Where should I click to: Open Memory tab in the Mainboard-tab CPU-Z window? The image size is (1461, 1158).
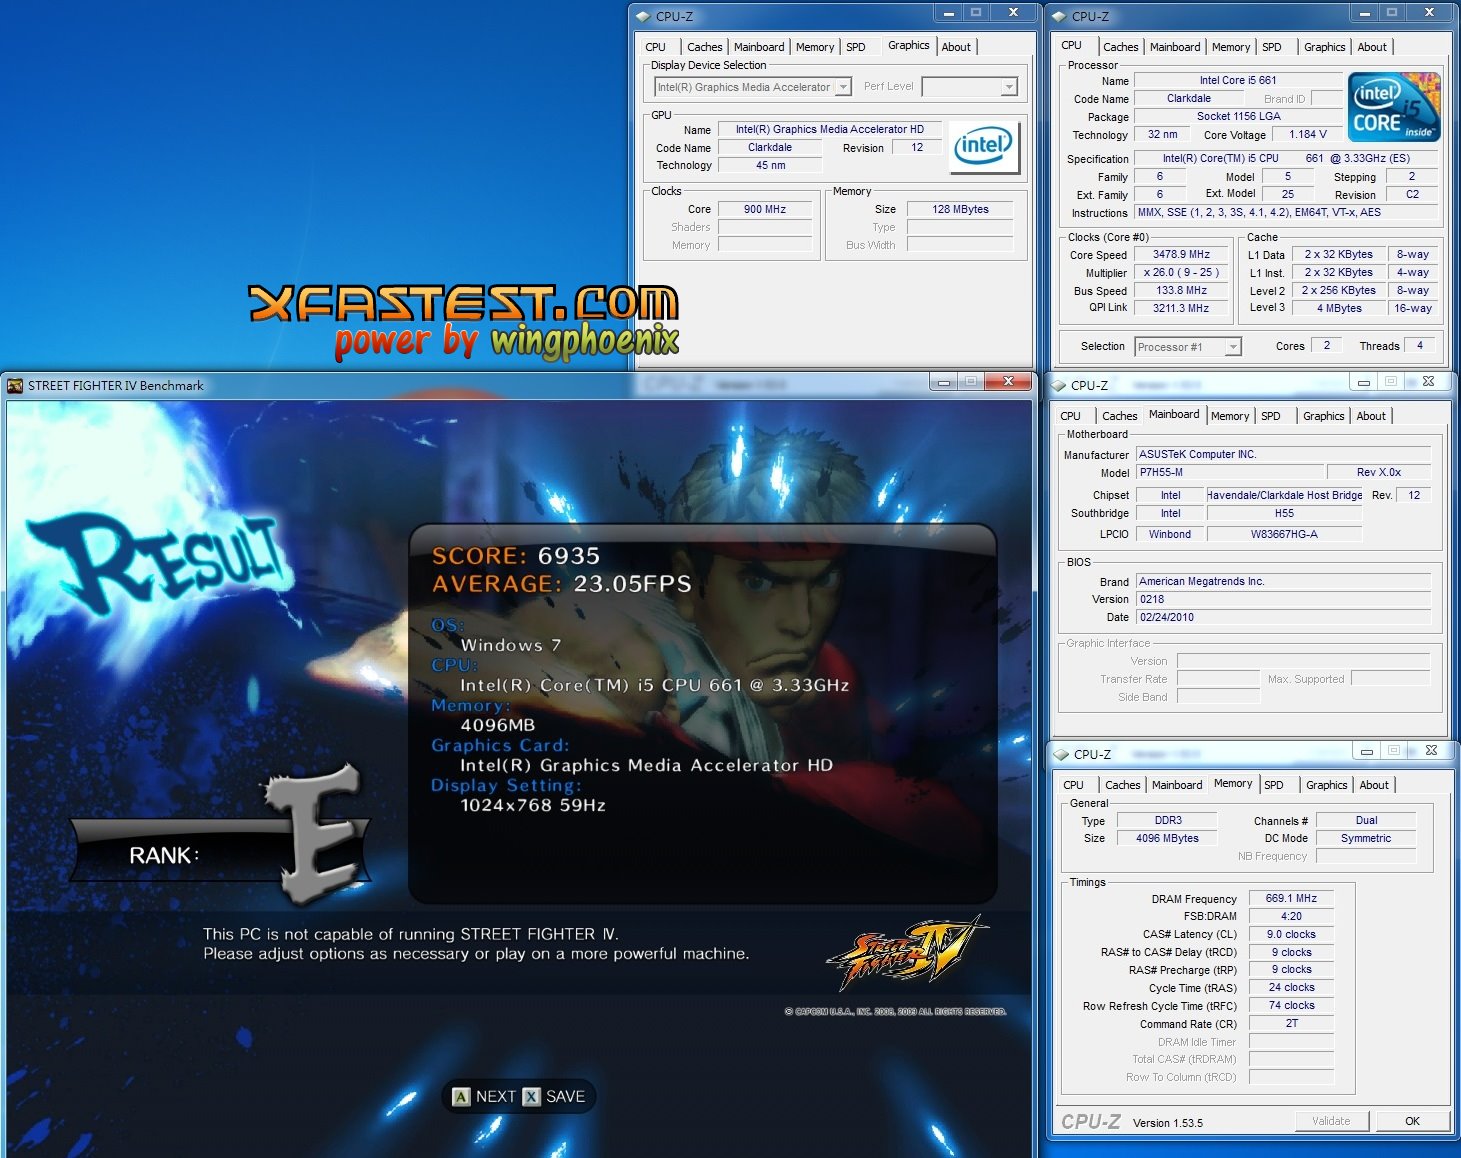[x=1229, y=416]
